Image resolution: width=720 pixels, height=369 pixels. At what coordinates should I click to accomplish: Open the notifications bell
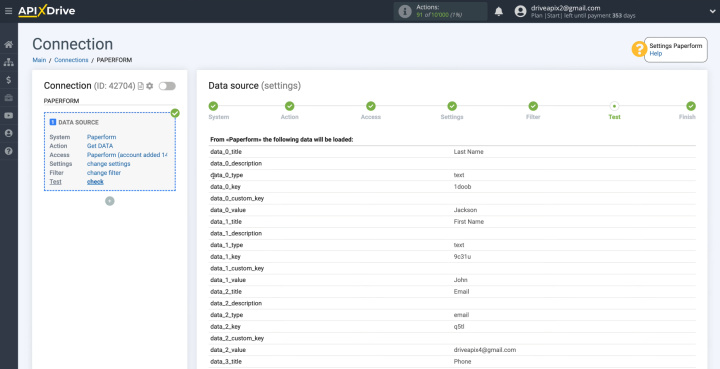pos(499,11)
